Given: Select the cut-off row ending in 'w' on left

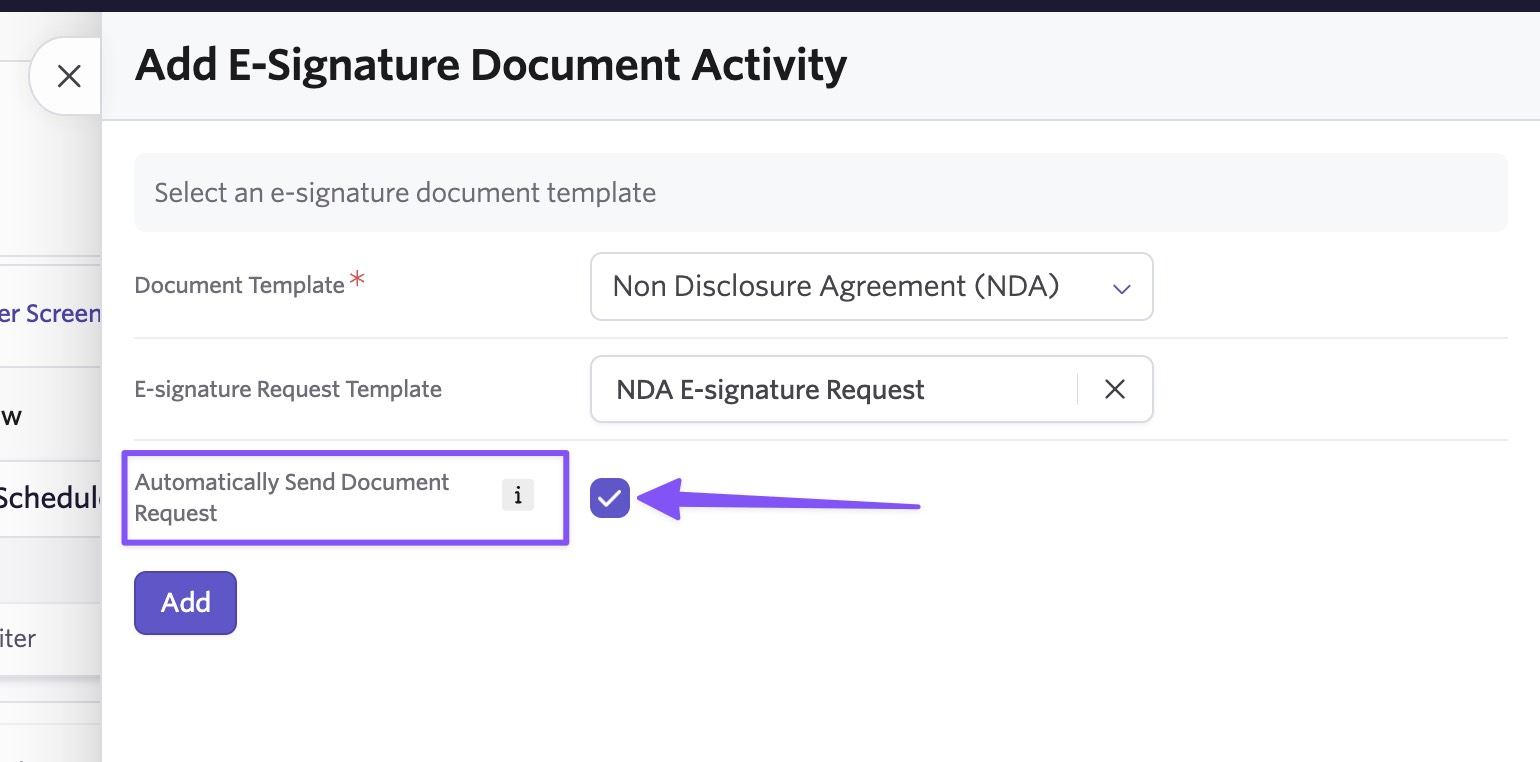Looking at the screenshot, I should [x=11, y=416].
